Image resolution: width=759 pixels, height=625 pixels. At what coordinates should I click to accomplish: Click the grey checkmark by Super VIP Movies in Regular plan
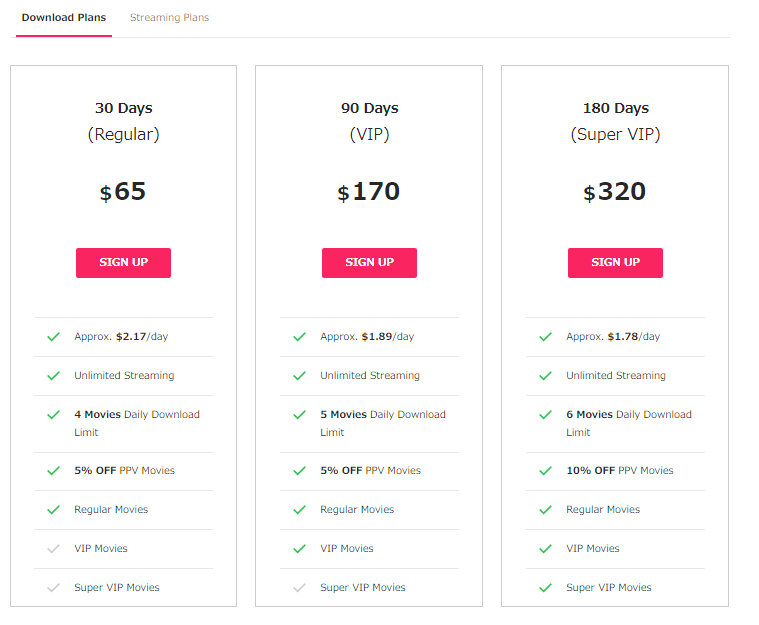click(53, 587)
